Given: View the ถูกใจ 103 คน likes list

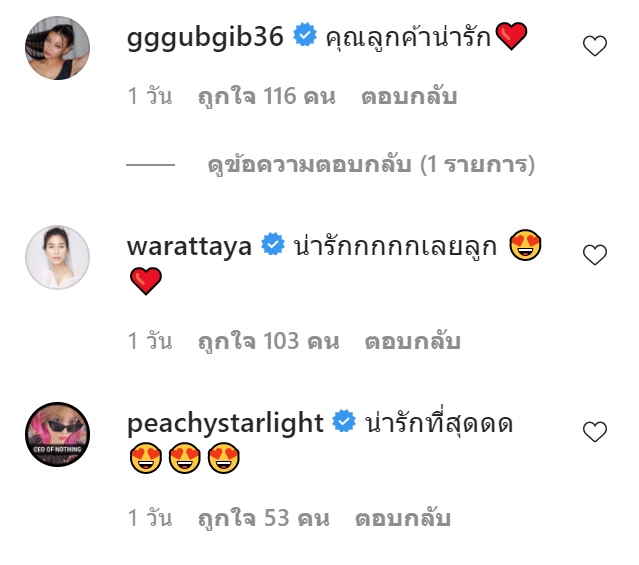Looking at the screenshot, I should pyautogui.click(x=269, y=342).
